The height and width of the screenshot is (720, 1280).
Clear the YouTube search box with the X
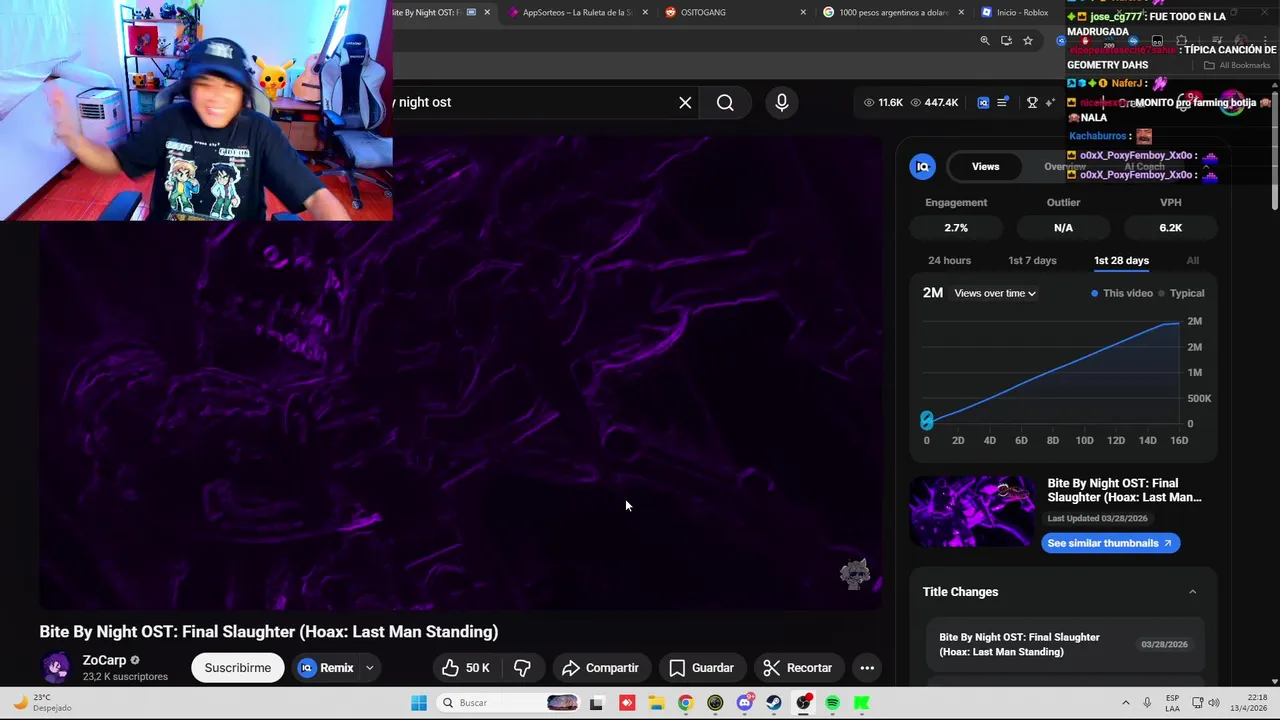[x=685, y=102]
